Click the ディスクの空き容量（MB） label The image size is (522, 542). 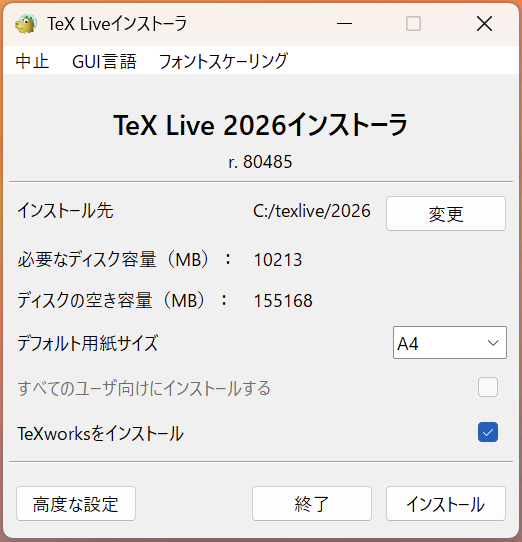(x=123, y=300)
